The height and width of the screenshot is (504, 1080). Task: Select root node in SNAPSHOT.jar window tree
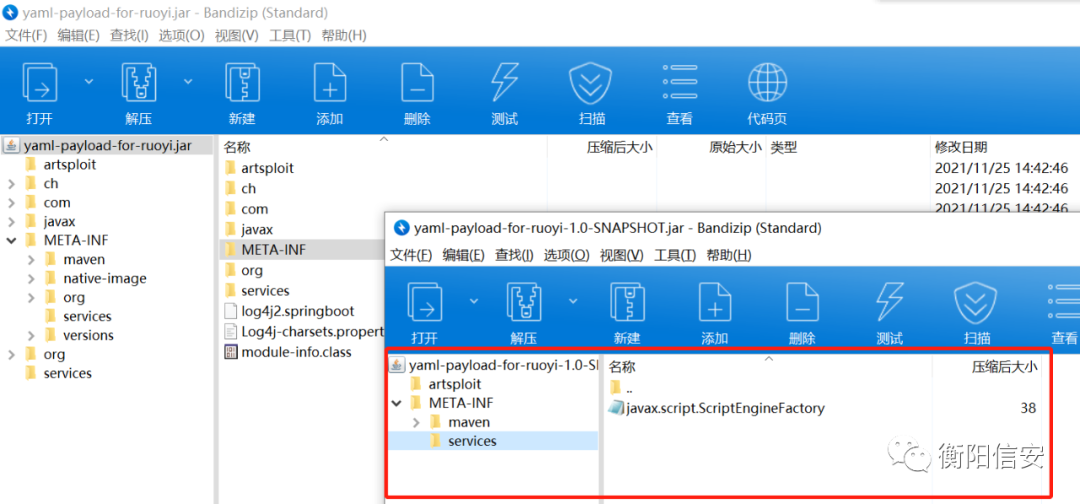tap(493, 365)
